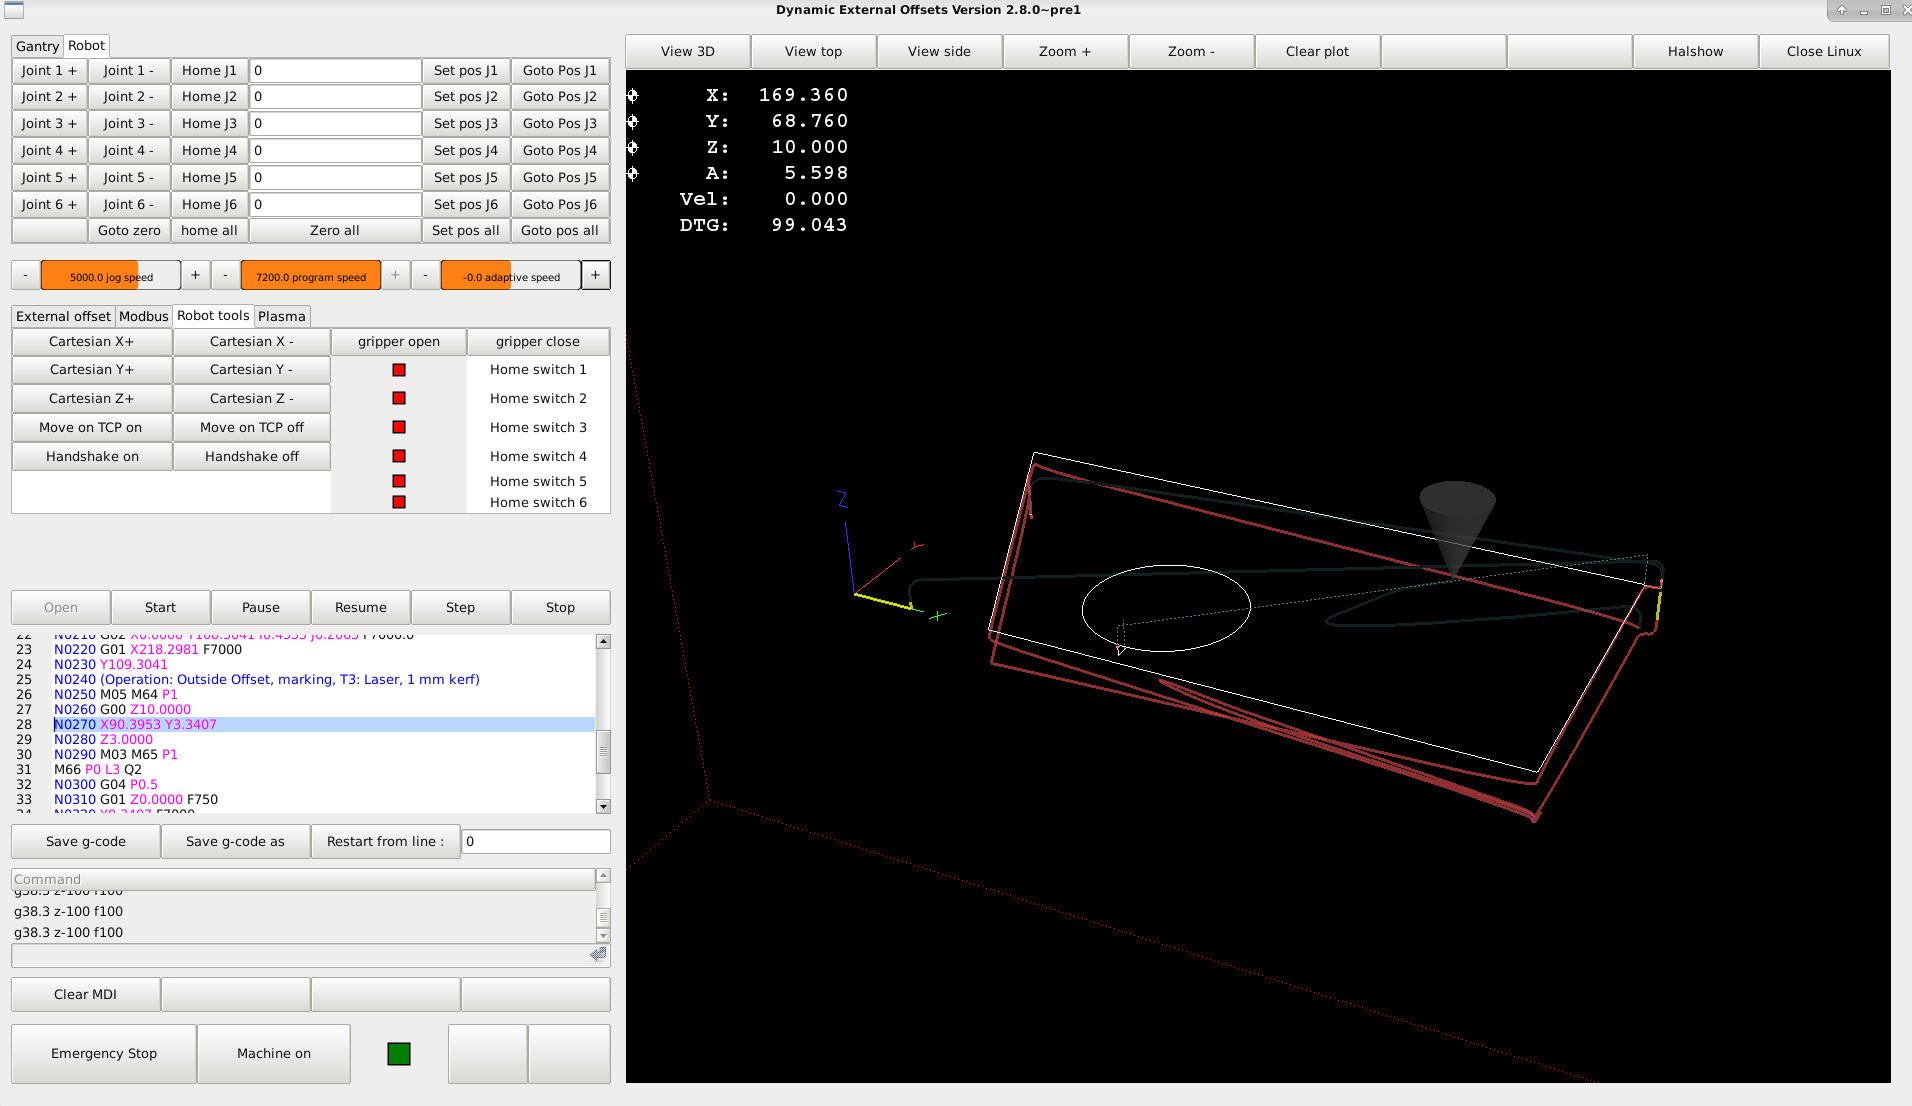1912x1106 pixels.
Task: Jog Cartesian Z - button
Action: pos(252,398)
